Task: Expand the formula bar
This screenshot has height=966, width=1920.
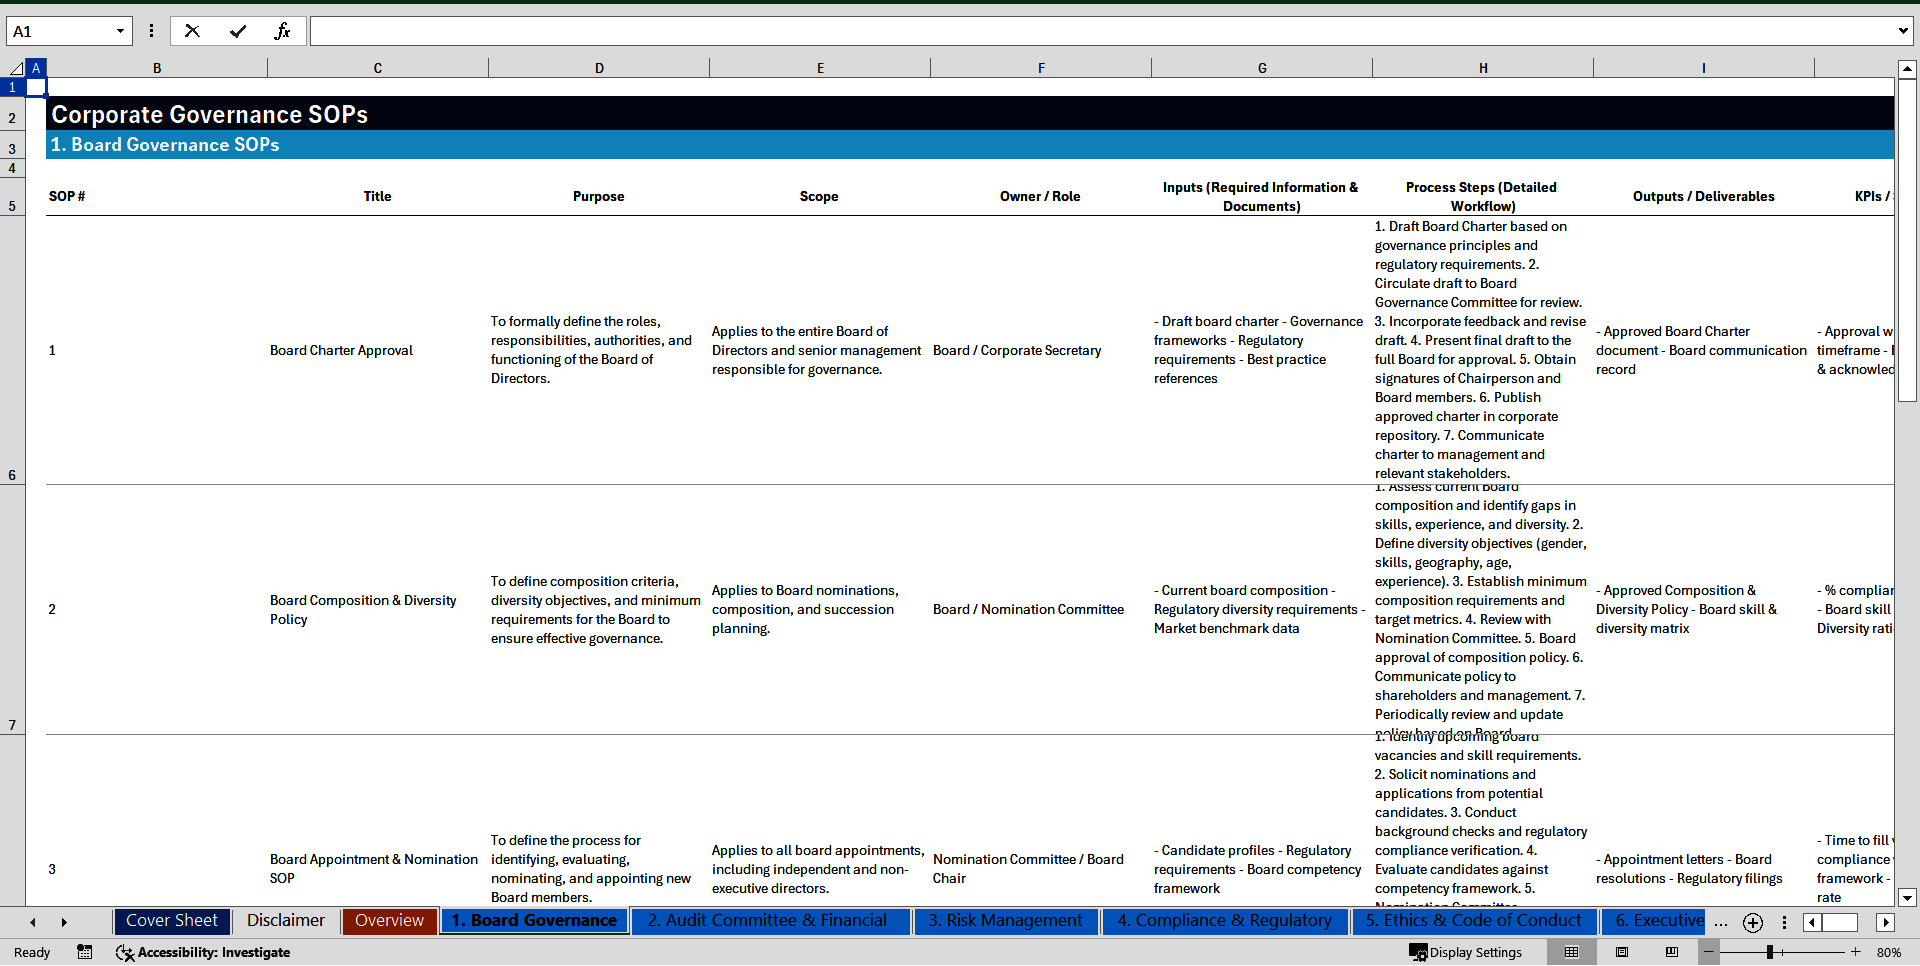Action: tap(1902, 31)
